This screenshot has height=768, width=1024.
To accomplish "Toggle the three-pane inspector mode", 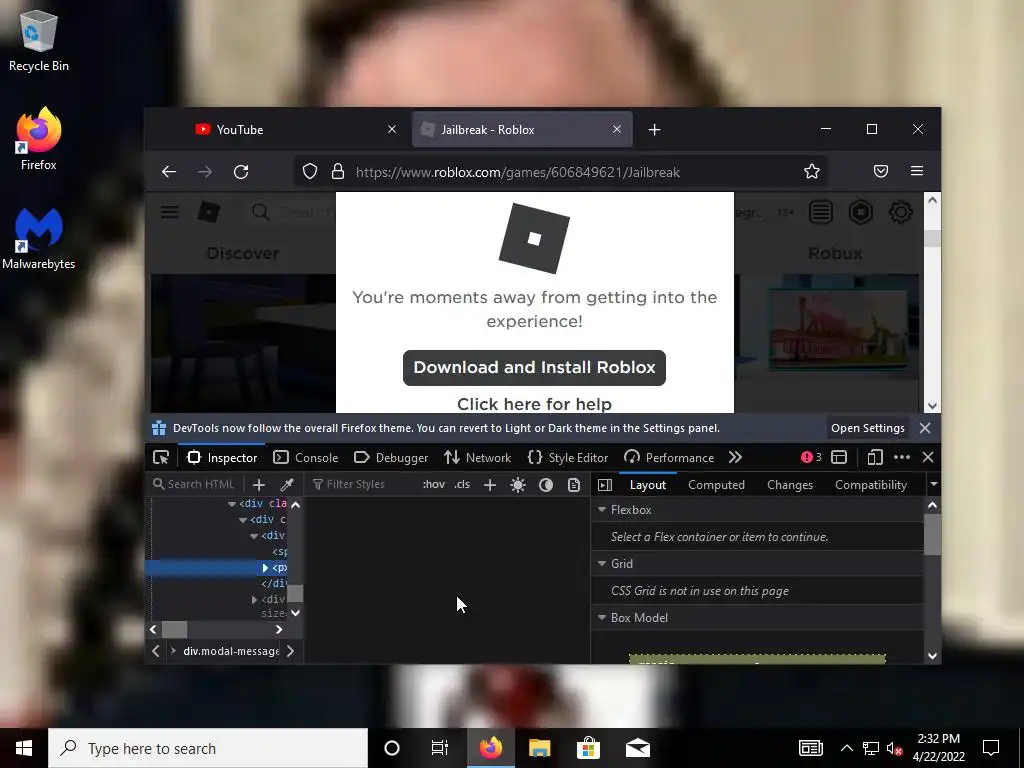I will pyautogui.click(x=605, y=485).
